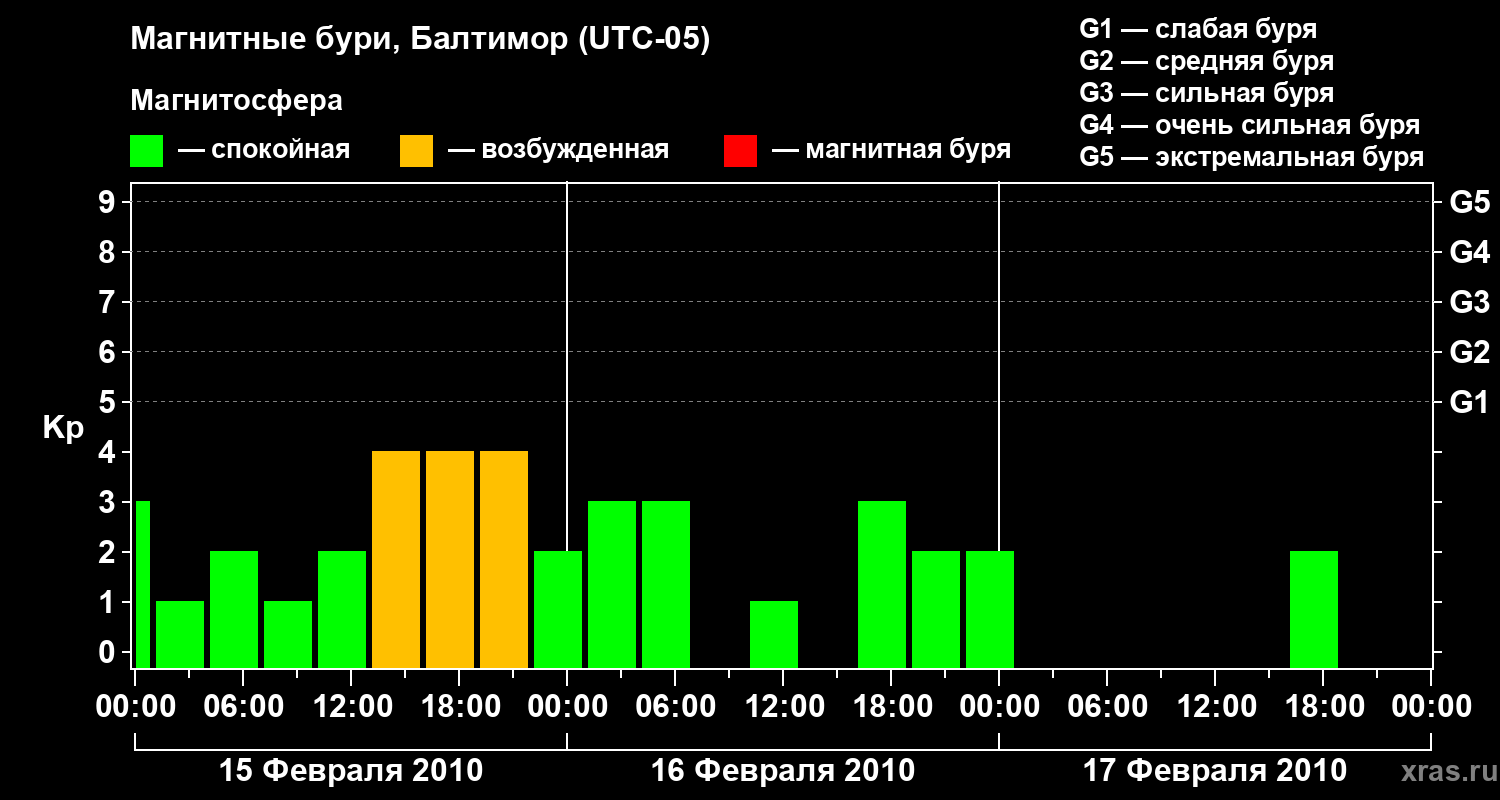This screenshot has width=1500, height=800.
Task: Click the green Kp 3 bar at 06:00 on 16 February
Action: [666, 584]
